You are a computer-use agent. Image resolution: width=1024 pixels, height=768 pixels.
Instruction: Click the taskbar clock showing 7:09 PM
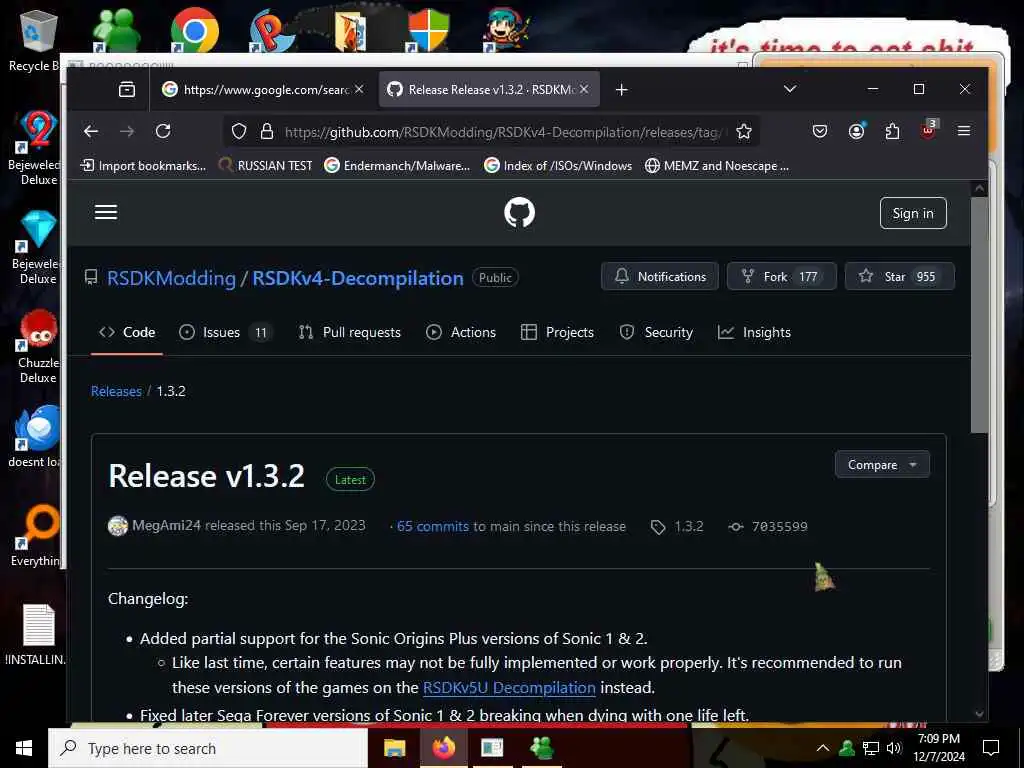click(939, 748)
